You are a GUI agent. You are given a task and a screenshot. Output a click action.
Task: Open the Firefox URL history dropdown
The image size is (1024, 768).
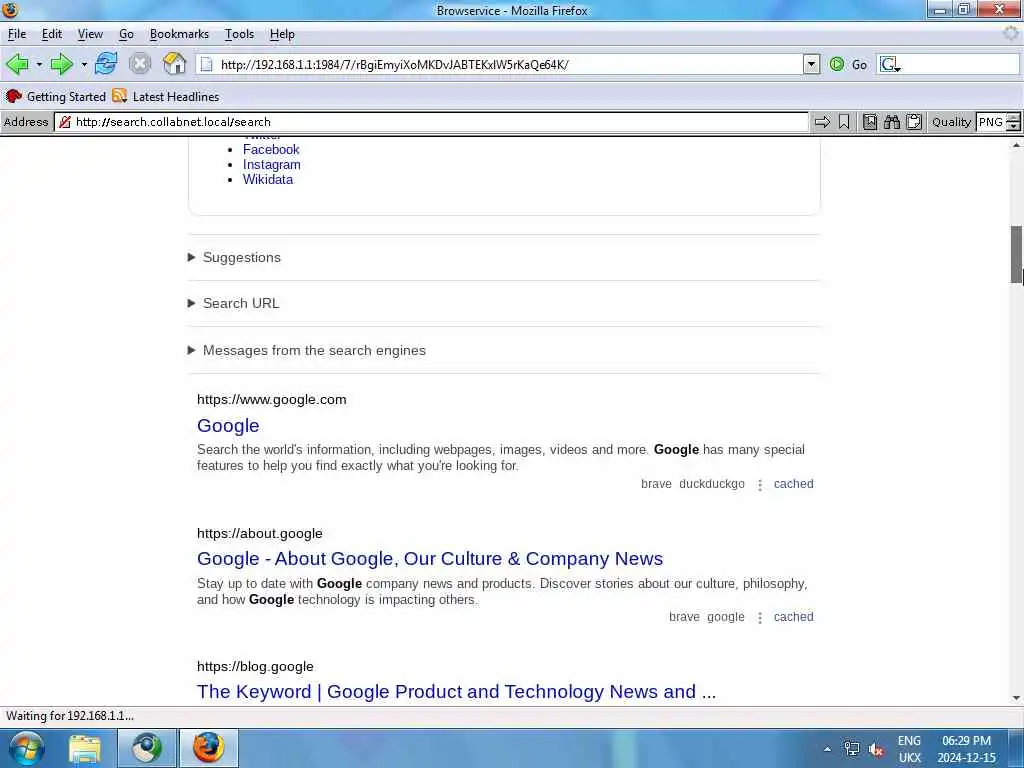[811, 64]
